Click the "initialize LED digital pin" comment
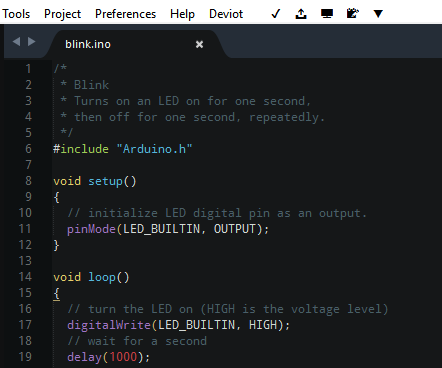The image size is (442, 368). (x=217, y=213)
